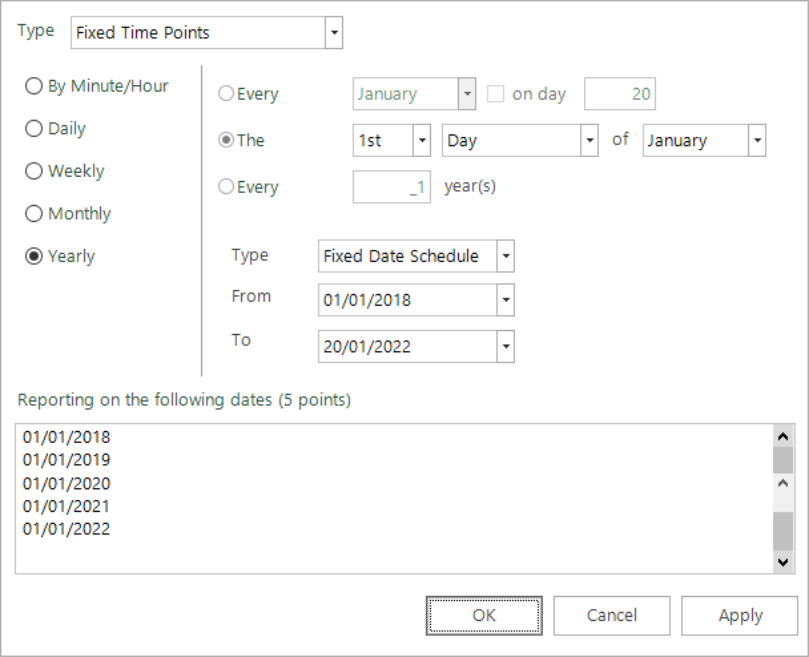Image resolution: width=809 pixels, height=657 pixels.
Task: Open the Fixed Time Points type dropdown
Action: (334, 33)
